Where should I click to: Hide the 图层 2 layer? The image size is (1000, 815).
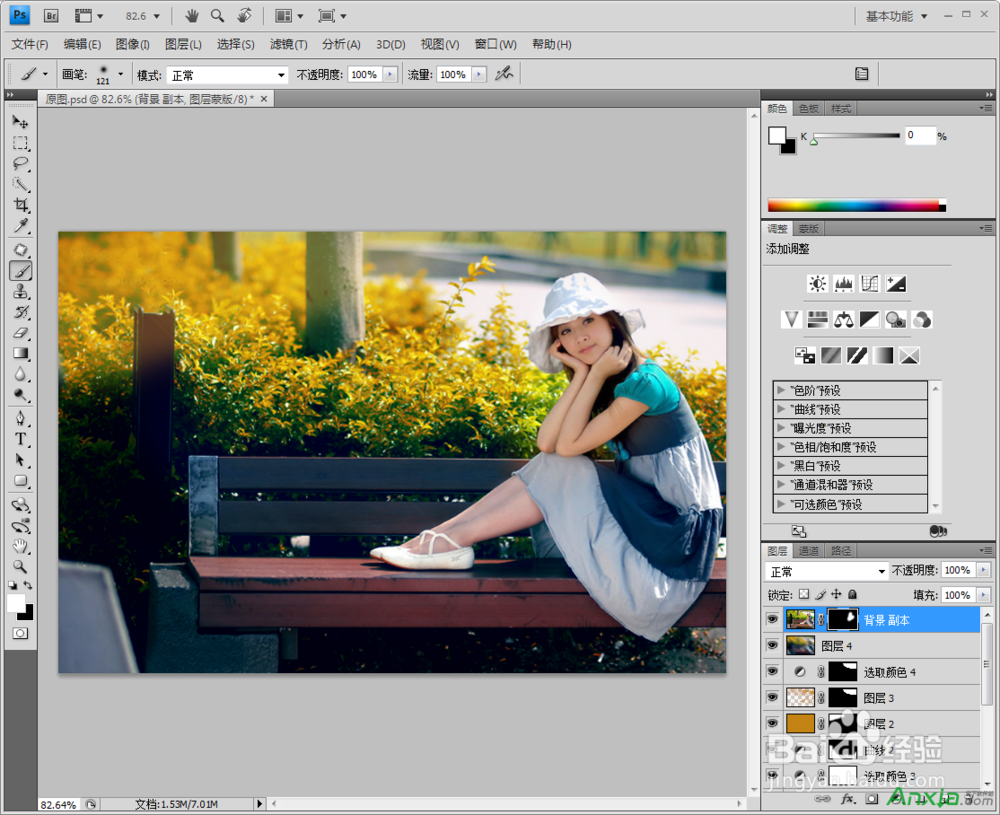[772, 724]
